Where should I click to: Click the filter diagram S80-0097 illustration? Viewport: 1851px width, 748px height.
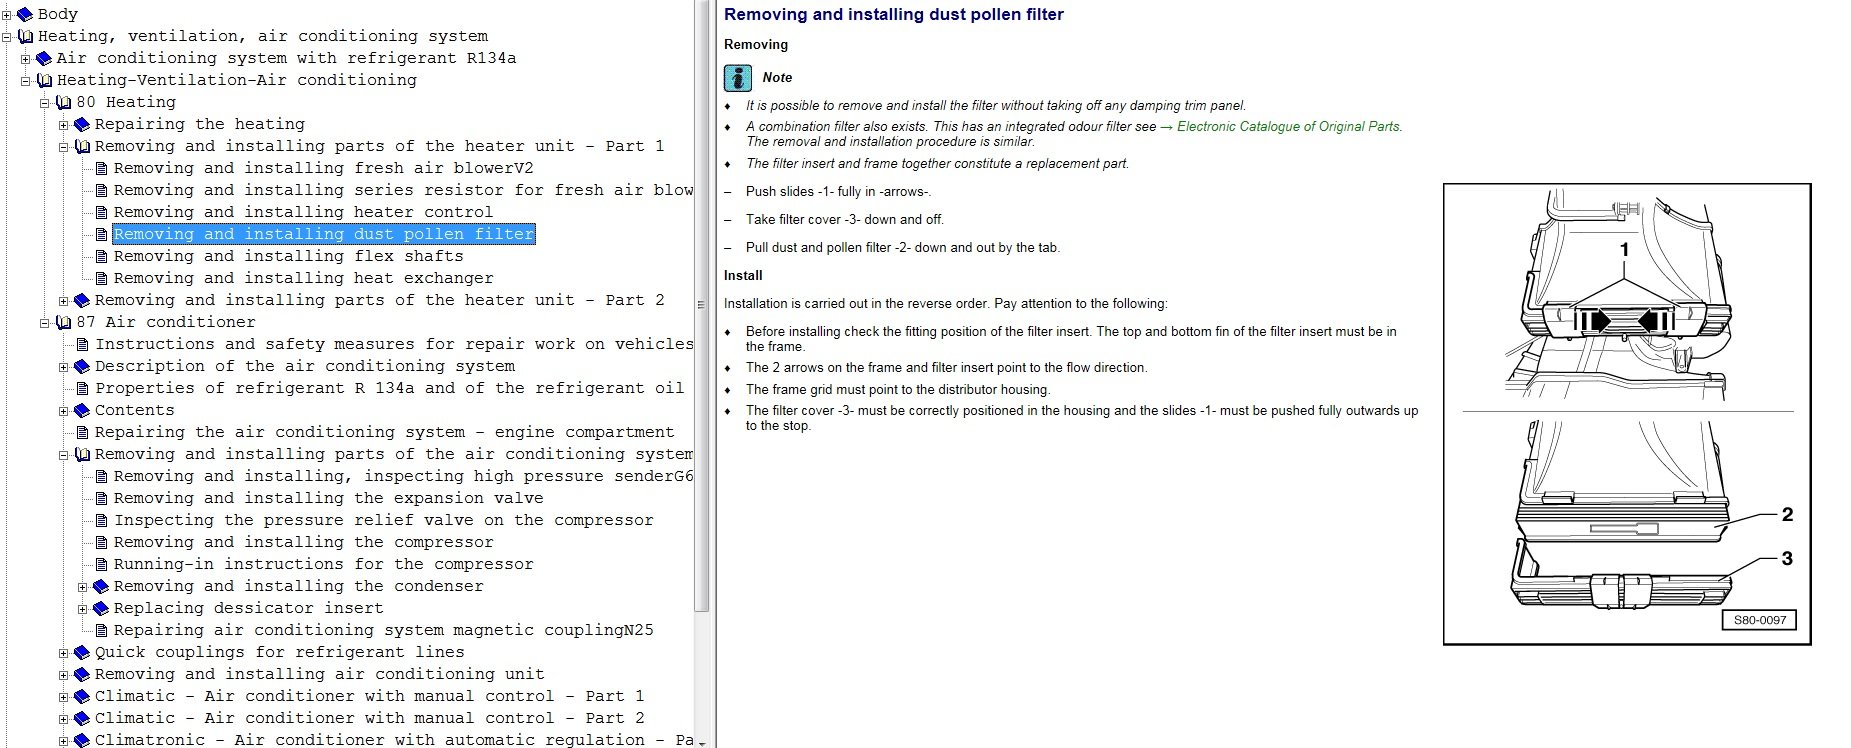[x=1627, y=414]
